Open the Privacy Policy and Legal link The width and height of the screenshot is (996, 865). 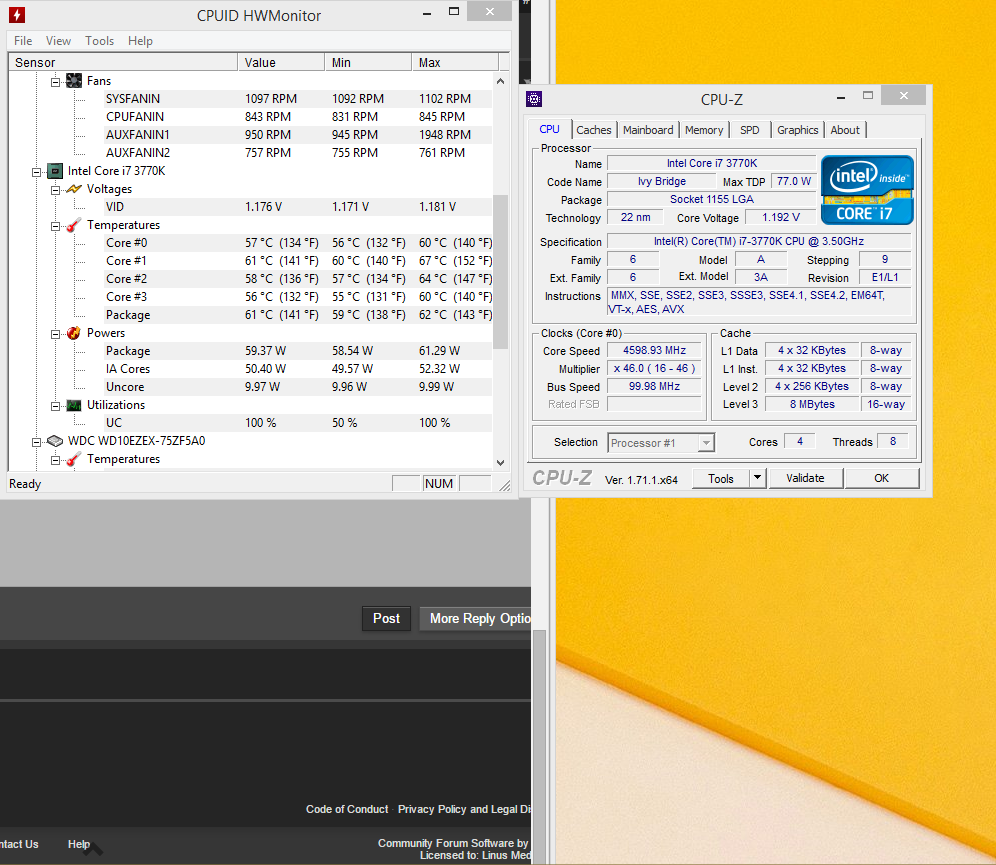(x=464, y=809)
